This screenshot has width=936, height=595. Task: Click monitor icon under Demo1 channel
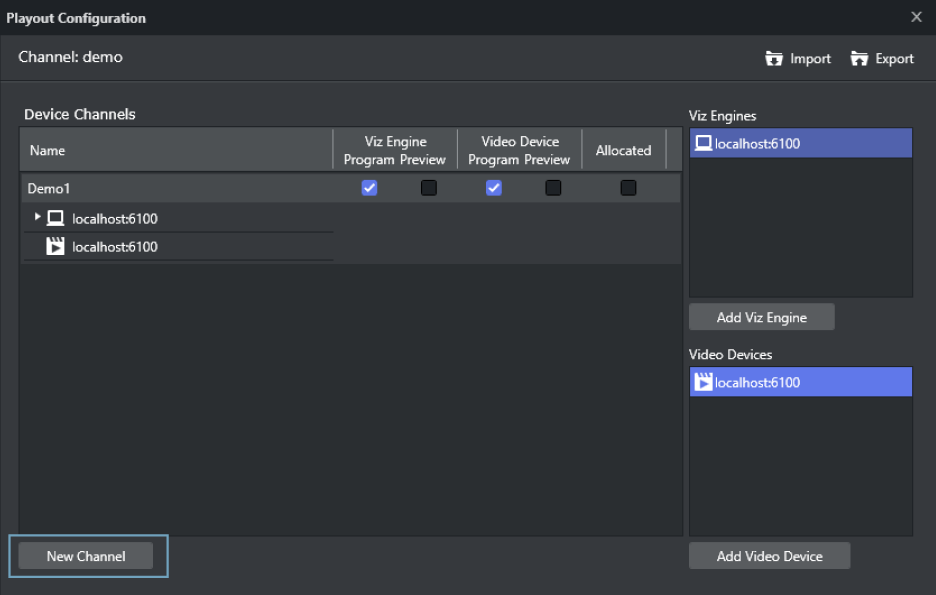(56, 218)
